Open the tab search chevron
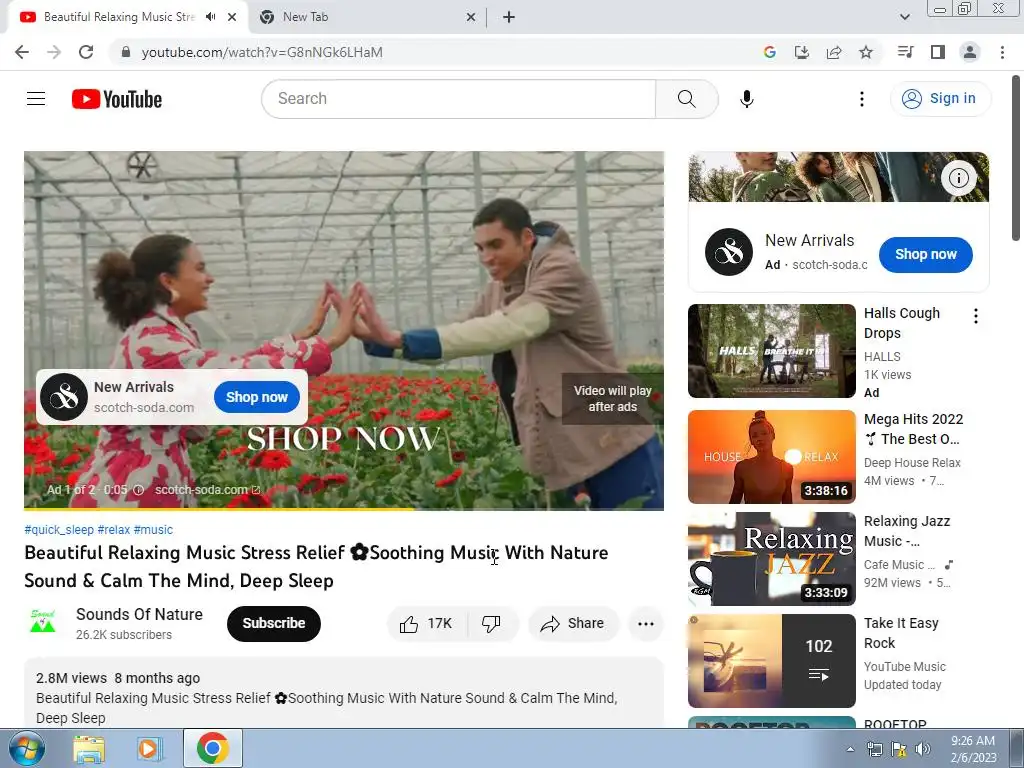 (x=904, y=18)
